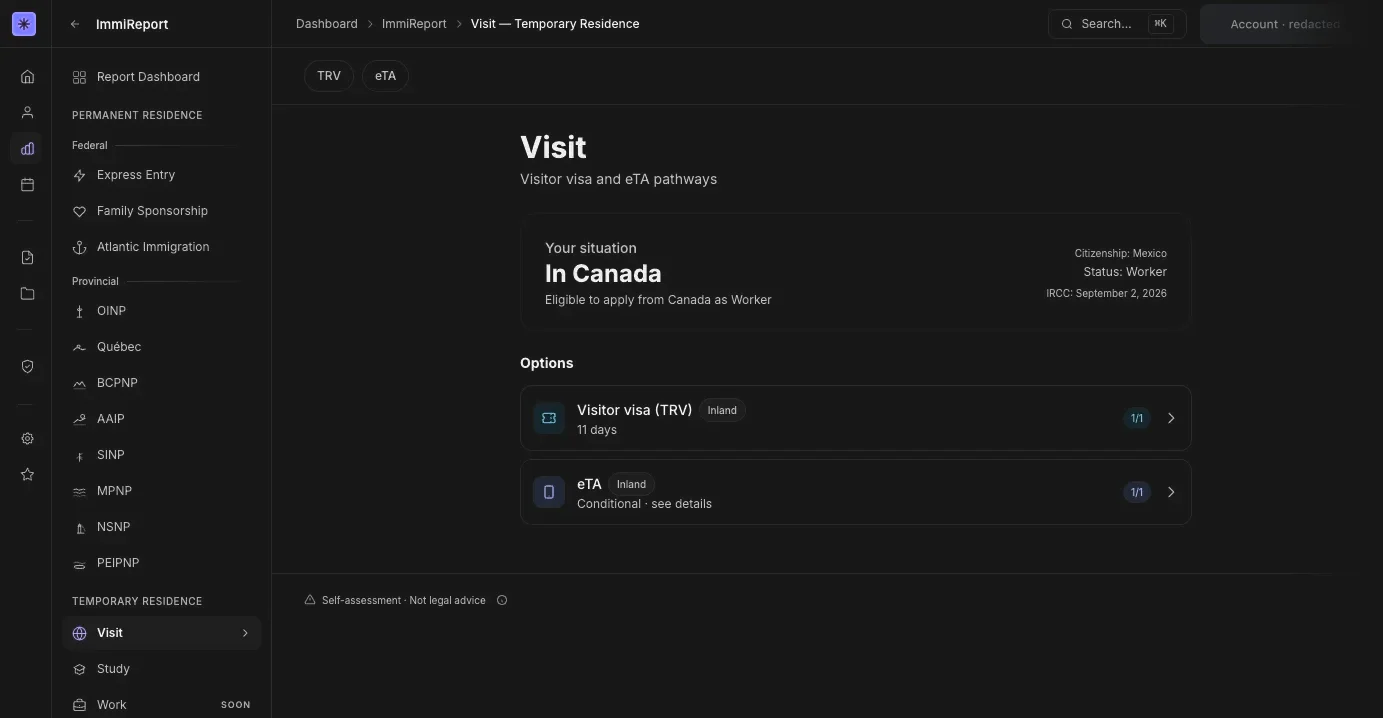Click '11 days' under Visitor visa
1383x718 pixels.
(597, 430)
